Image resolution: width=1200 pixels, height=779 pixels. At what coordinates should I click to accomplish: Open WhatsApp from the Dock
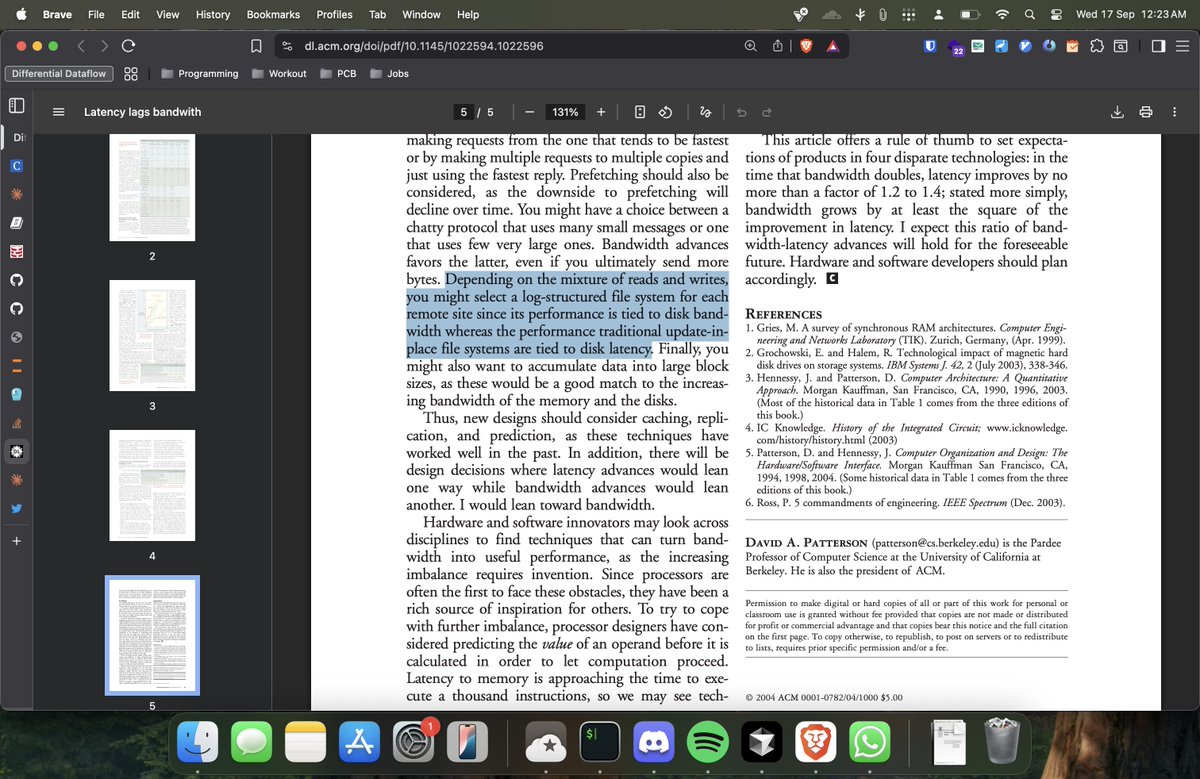[x=870, y=741]
